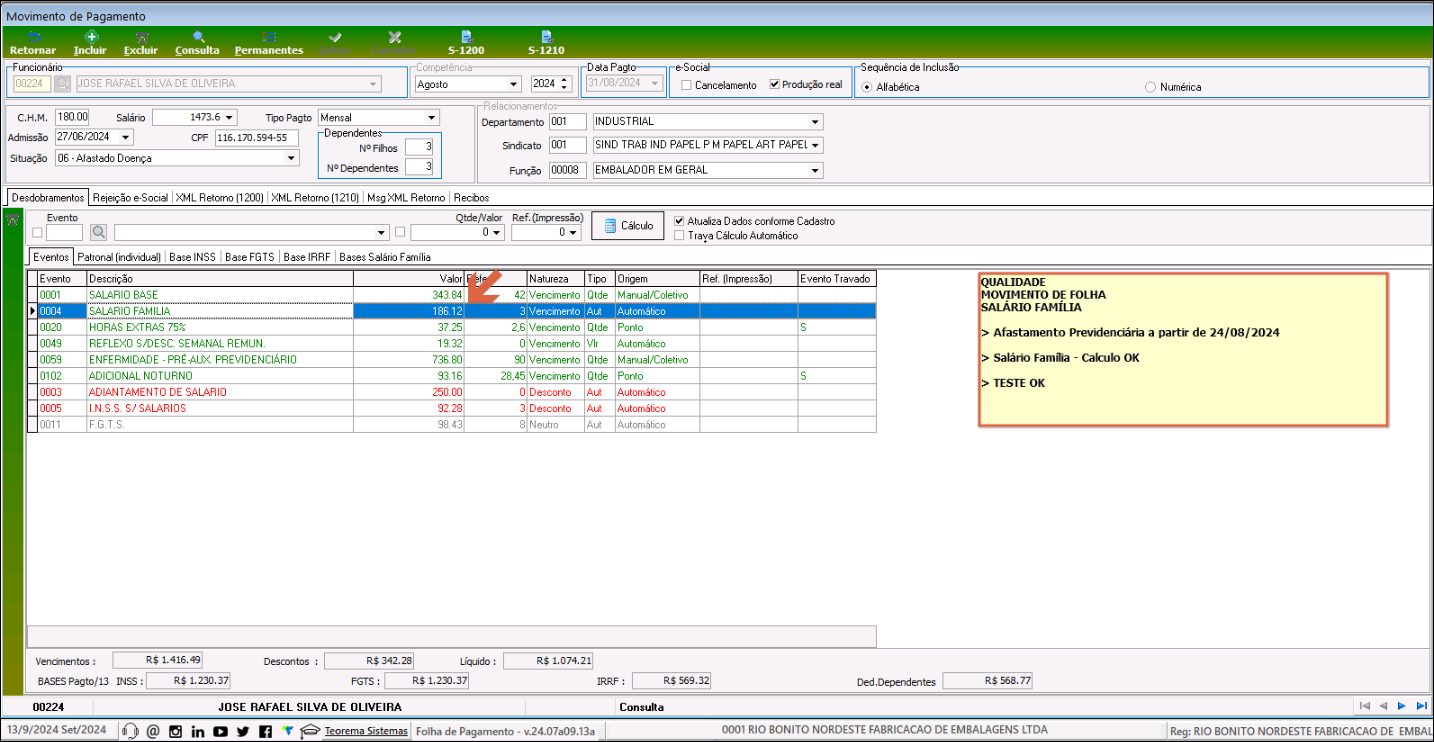1434x742 pixels.
Task: Click the support headset icon in status bar
Action: click(x=129, y=731)
